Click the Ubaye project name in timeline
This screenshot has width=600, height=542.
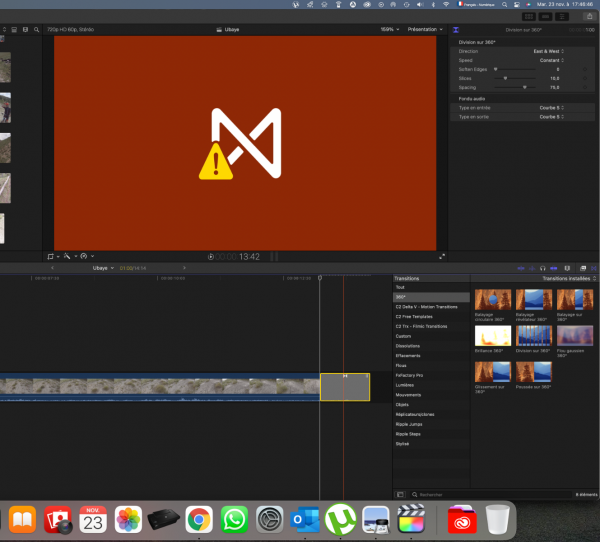click(x=101, y=268)
